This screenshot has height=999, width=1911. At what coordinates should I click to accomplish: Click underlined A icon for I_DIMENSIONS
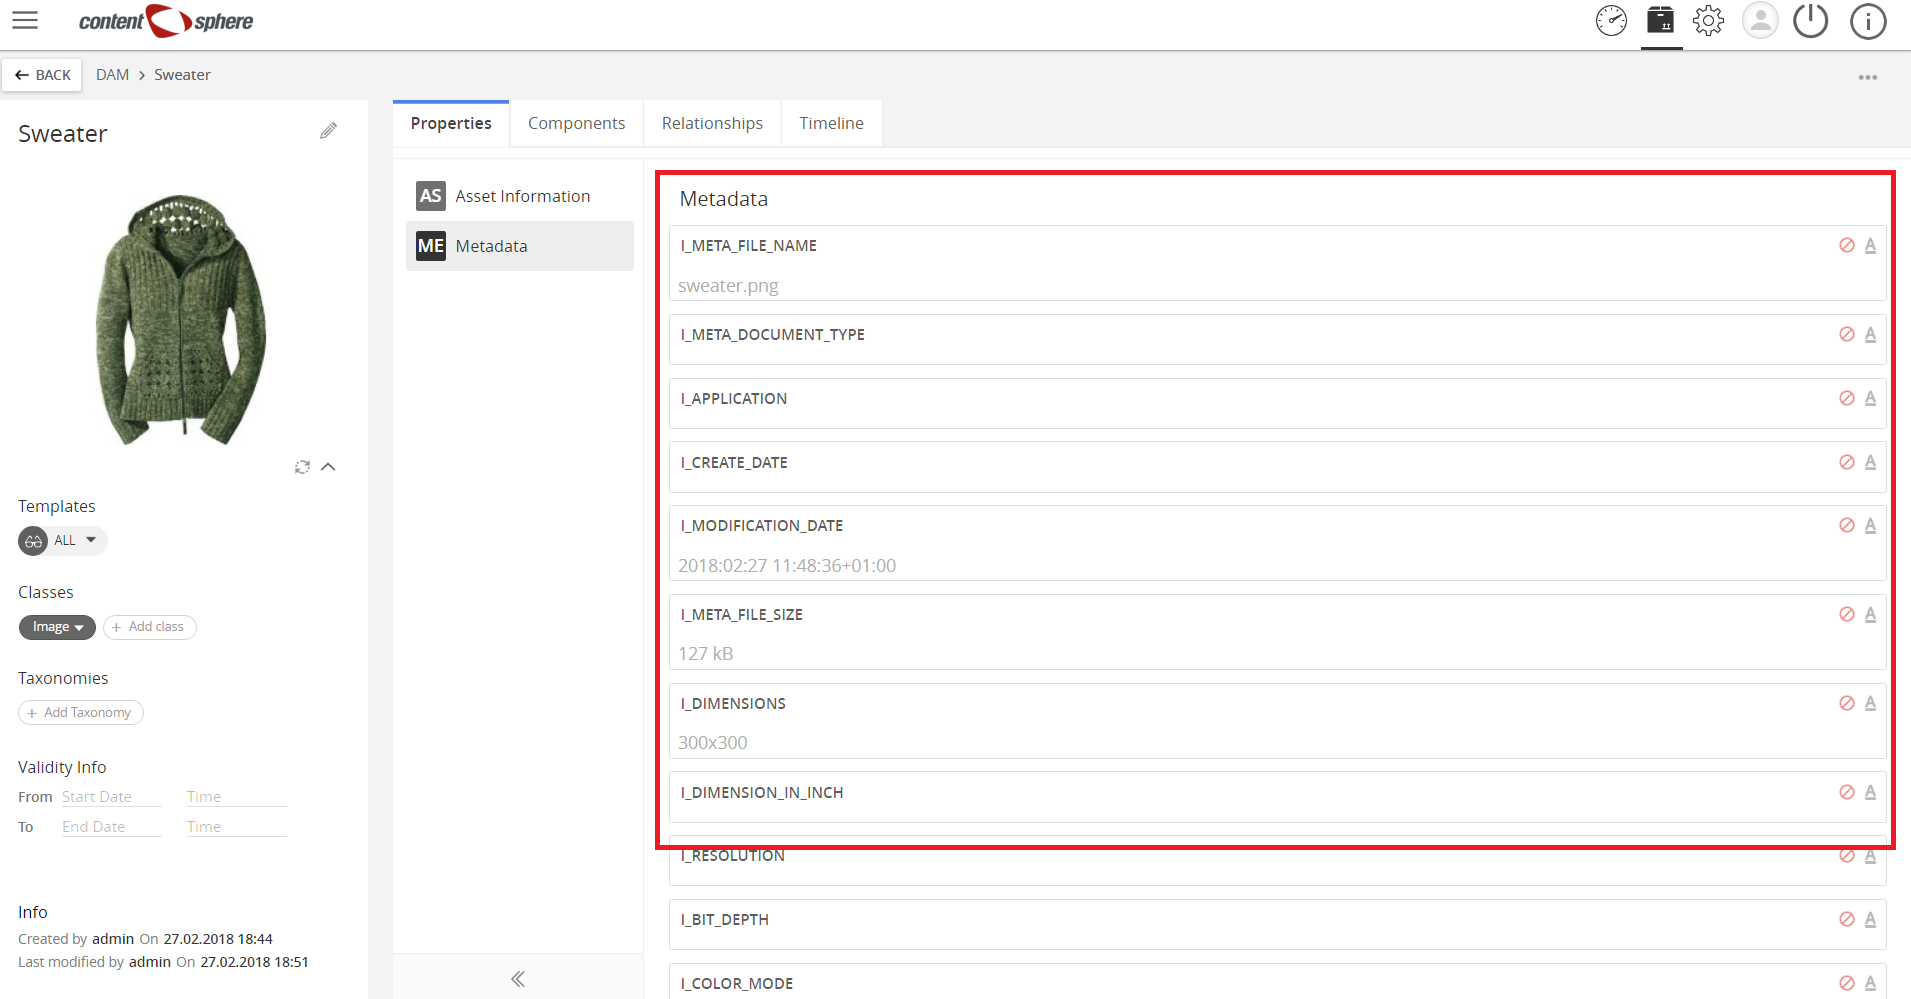click(x=1870, y=703)
